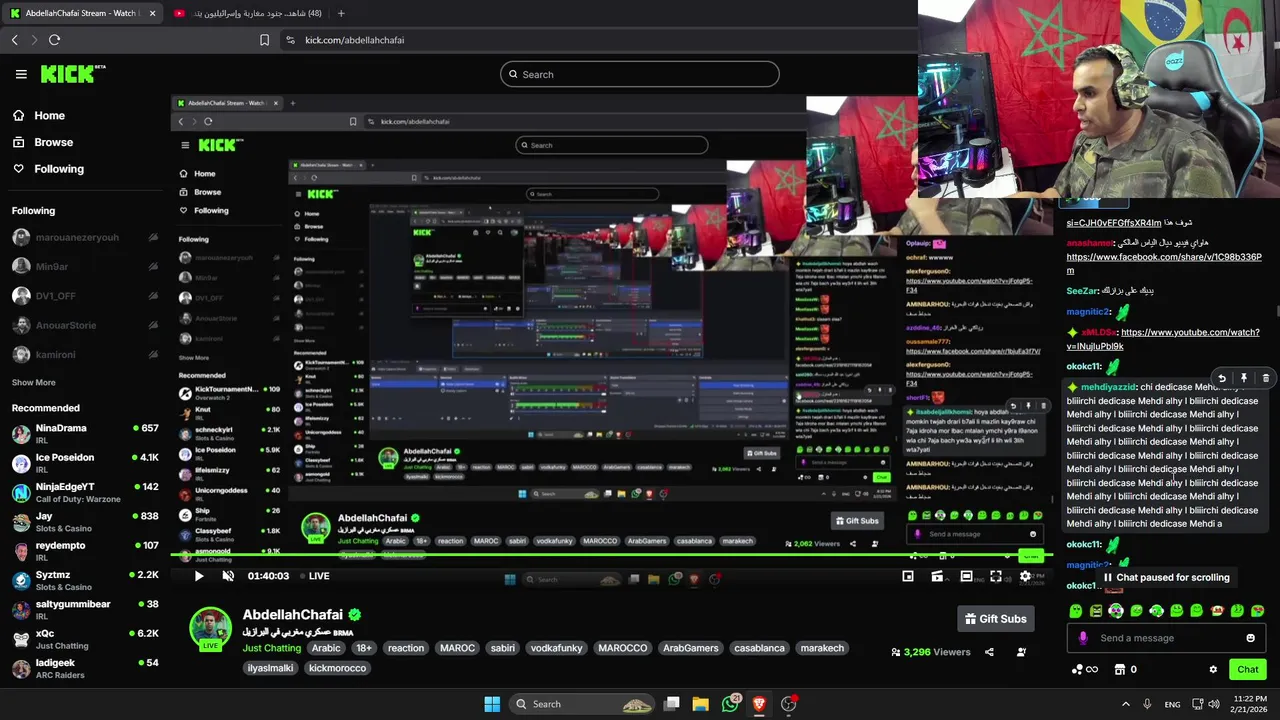Image resolution: width=1280 pixels, height=720 pixels.
Task: Unmute the stream player volume icon
Action: [x=228, y=576]
